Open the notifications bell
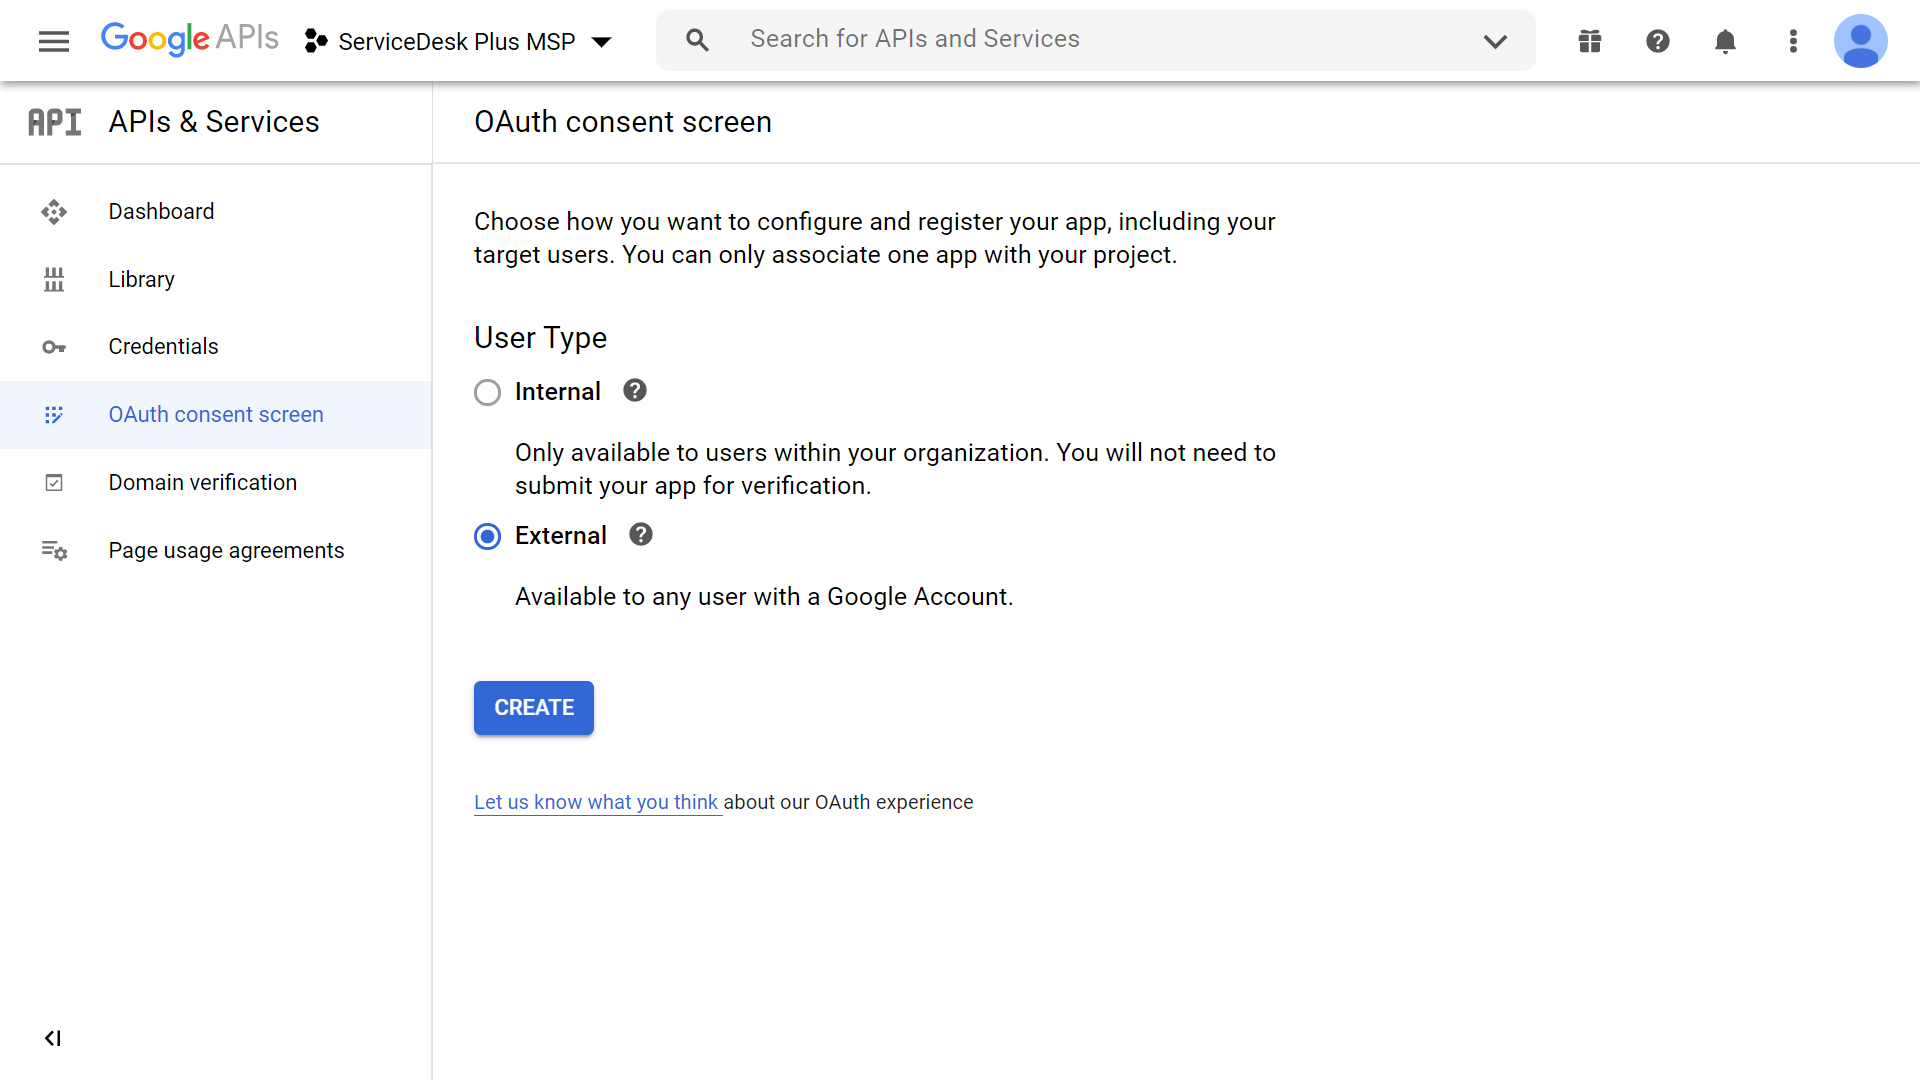Viewport: 1920px width, 1080px height. (1725, 41)
